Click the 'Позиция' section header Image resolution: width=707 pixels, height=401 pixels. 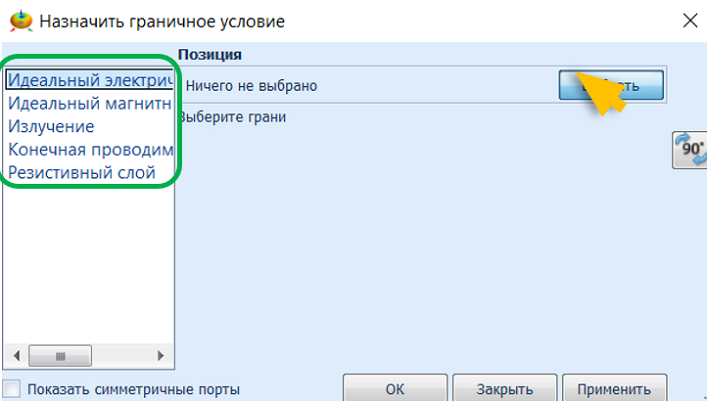click(210, 54)
